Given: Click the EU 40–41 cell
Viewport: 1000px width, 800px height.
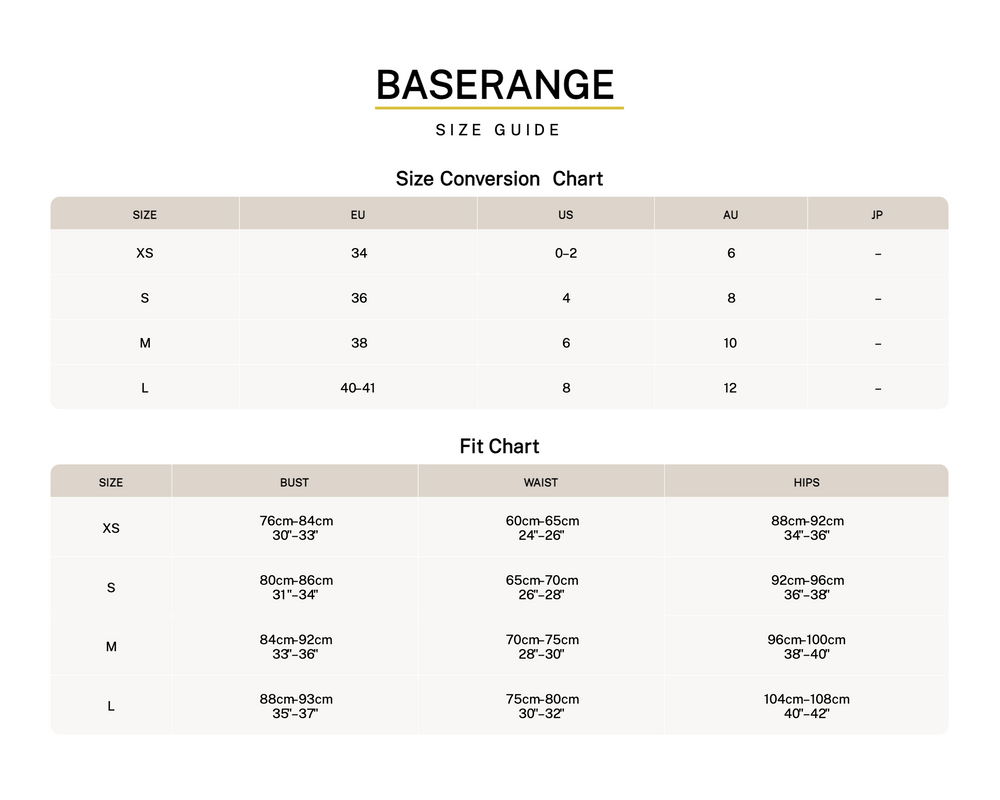Looking at the screenshot, I should 358,388.
